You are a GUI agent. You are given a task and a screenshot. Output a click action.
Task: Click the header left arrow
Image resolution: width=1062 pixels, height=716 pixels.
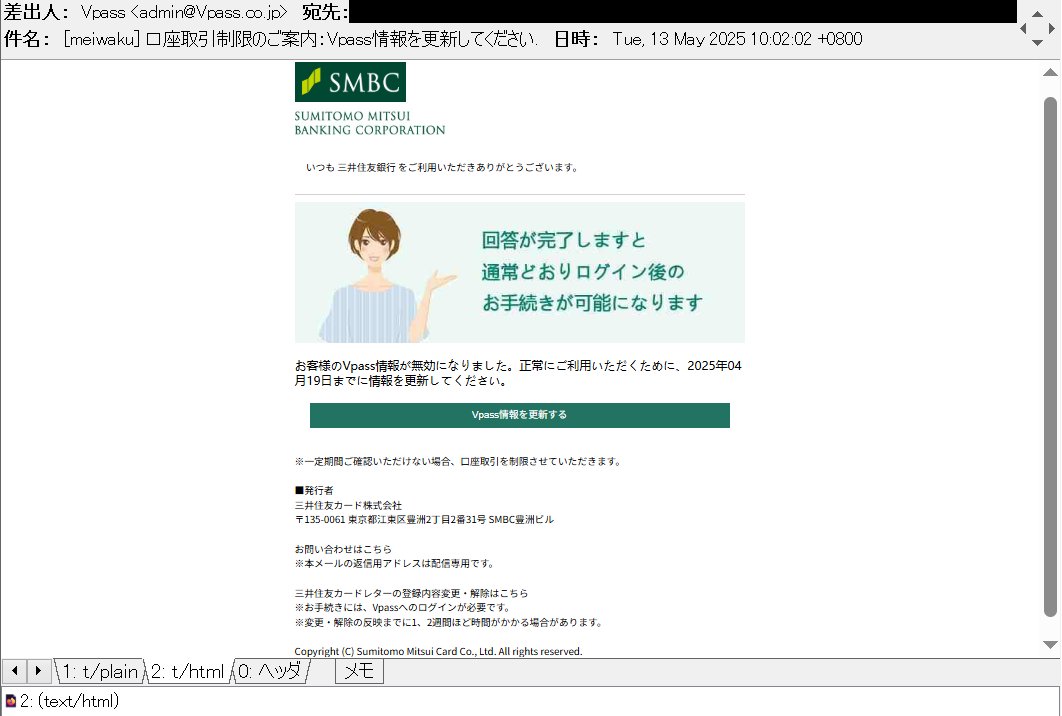pos(1023,28)
